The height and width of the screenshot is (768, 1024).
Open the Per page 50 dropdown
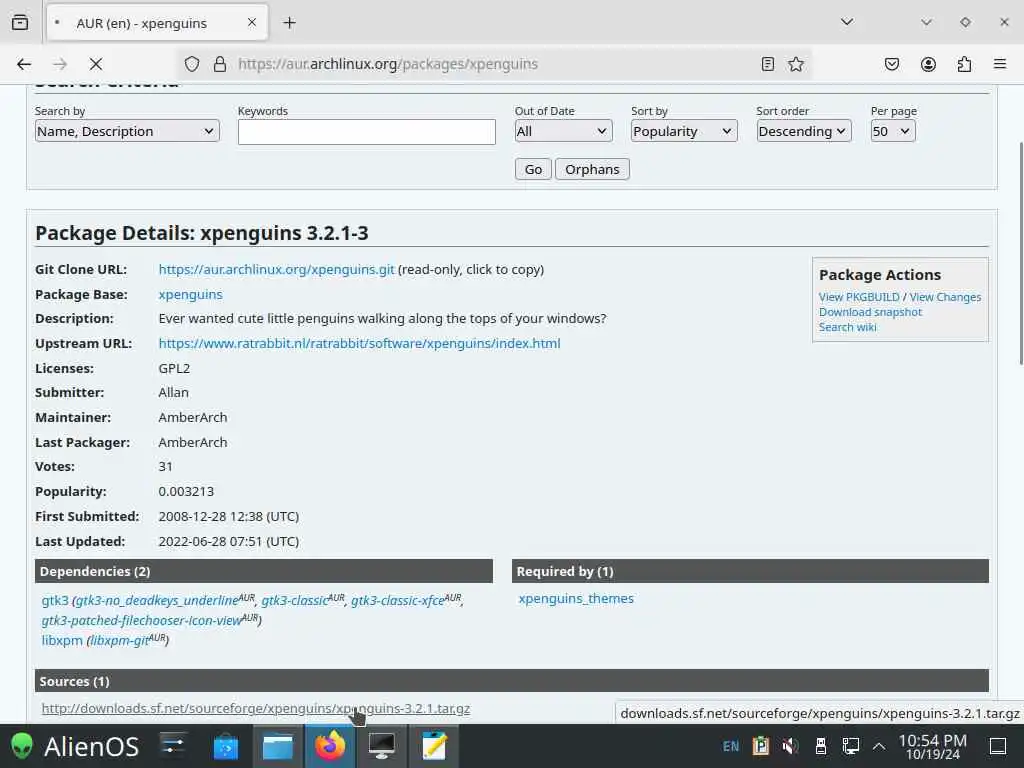coord(893,131)
